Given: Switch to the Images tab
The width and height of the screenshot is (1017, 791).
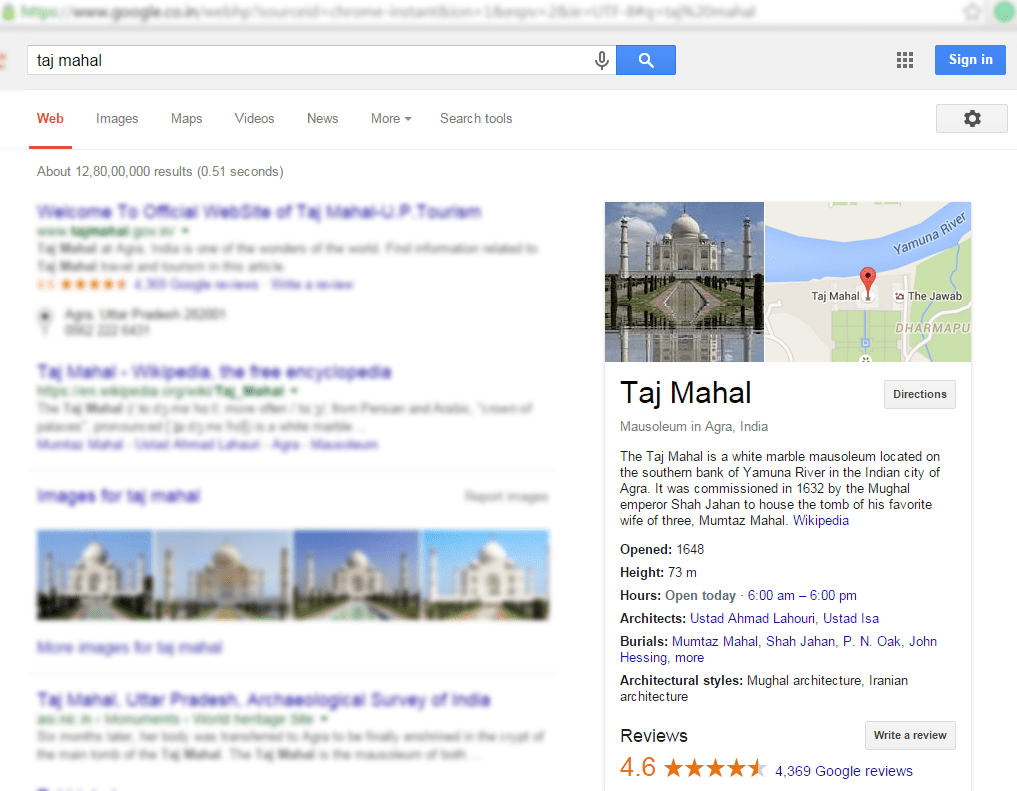Looking at the screenshot, I should point(117,119).
